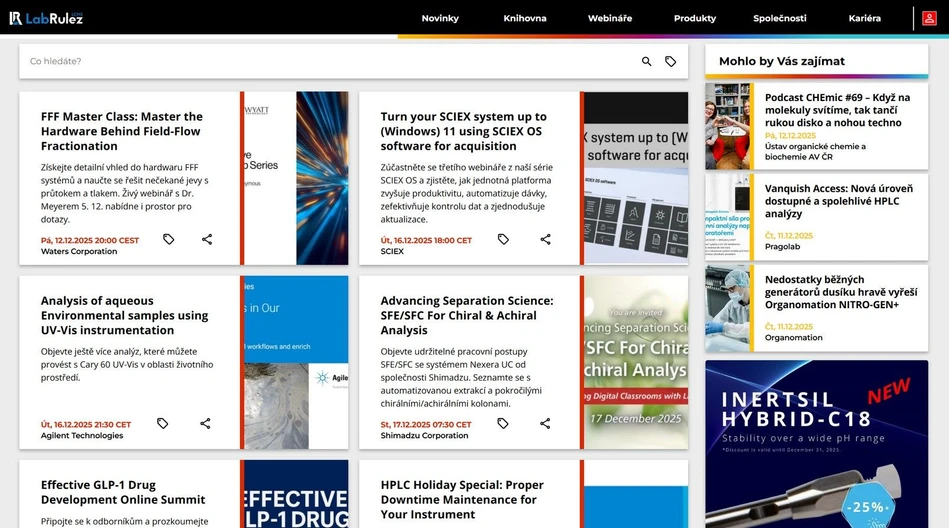Open the Knihovna menu item

pos(525,18)
